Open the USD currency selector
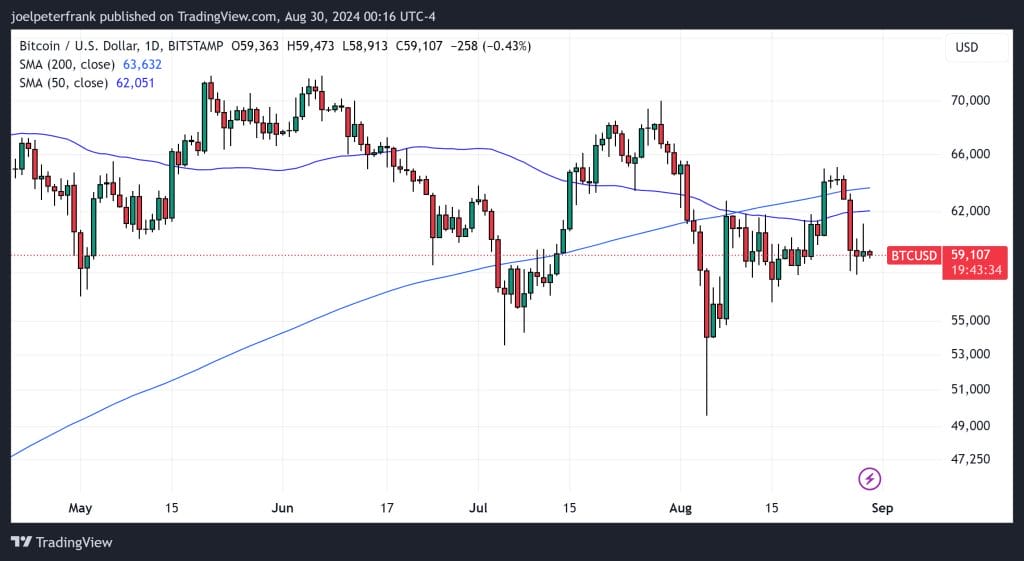This screenshot has height=561, width=1024. click(966, 47)
